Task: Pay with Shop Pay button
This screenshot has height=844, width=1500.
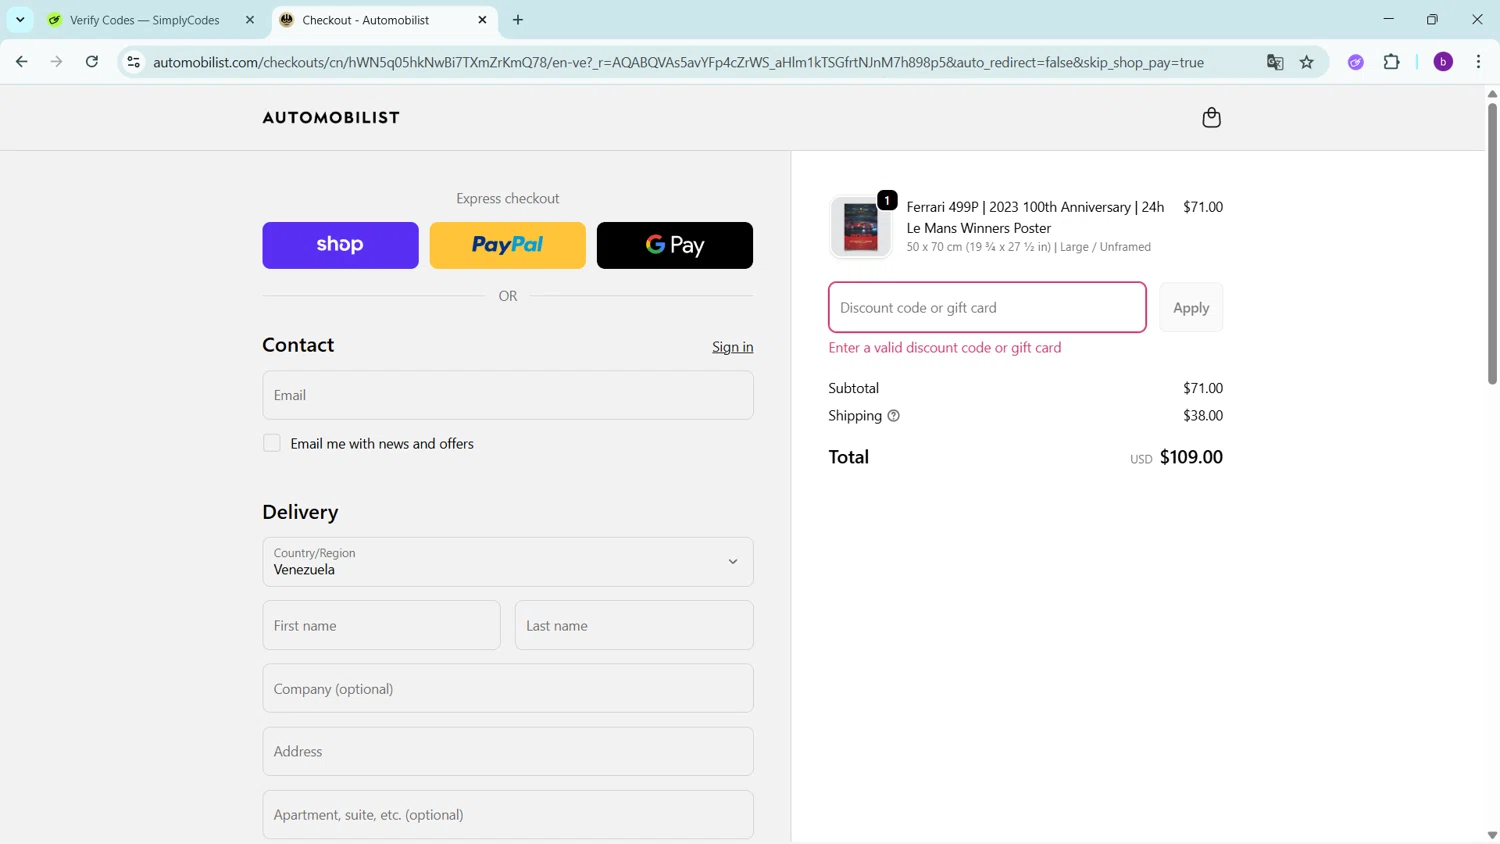Action: [340, 245]
